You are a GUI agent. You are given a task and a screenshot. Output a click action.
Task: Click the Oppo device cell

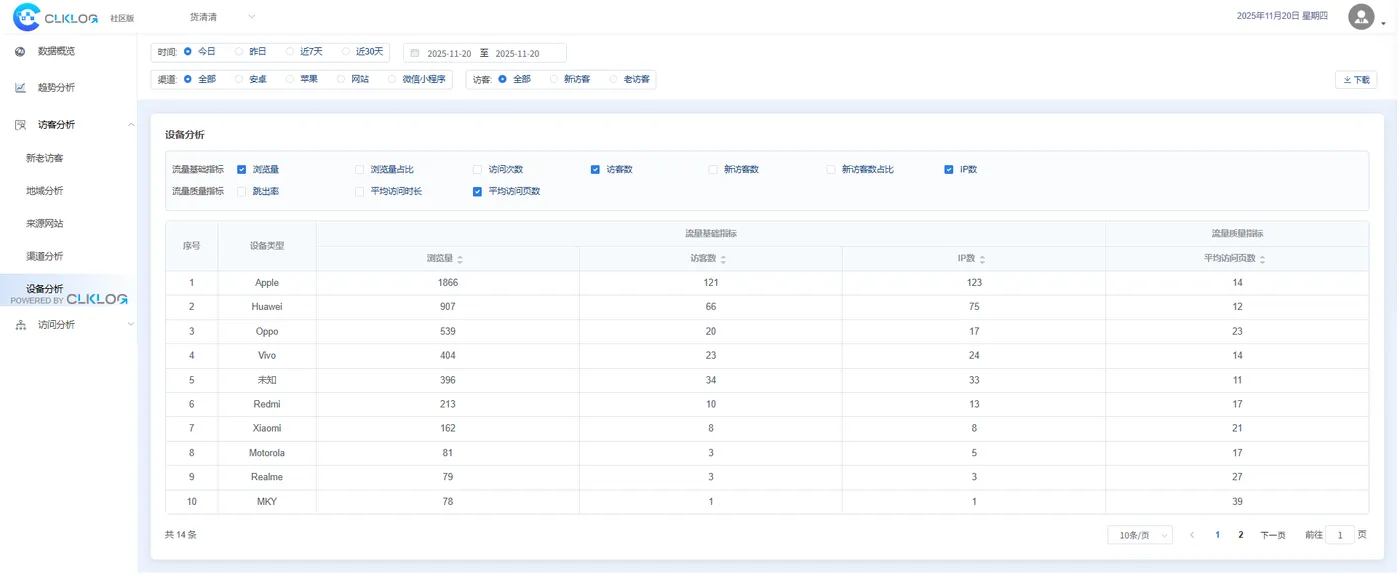coord(267,332)
